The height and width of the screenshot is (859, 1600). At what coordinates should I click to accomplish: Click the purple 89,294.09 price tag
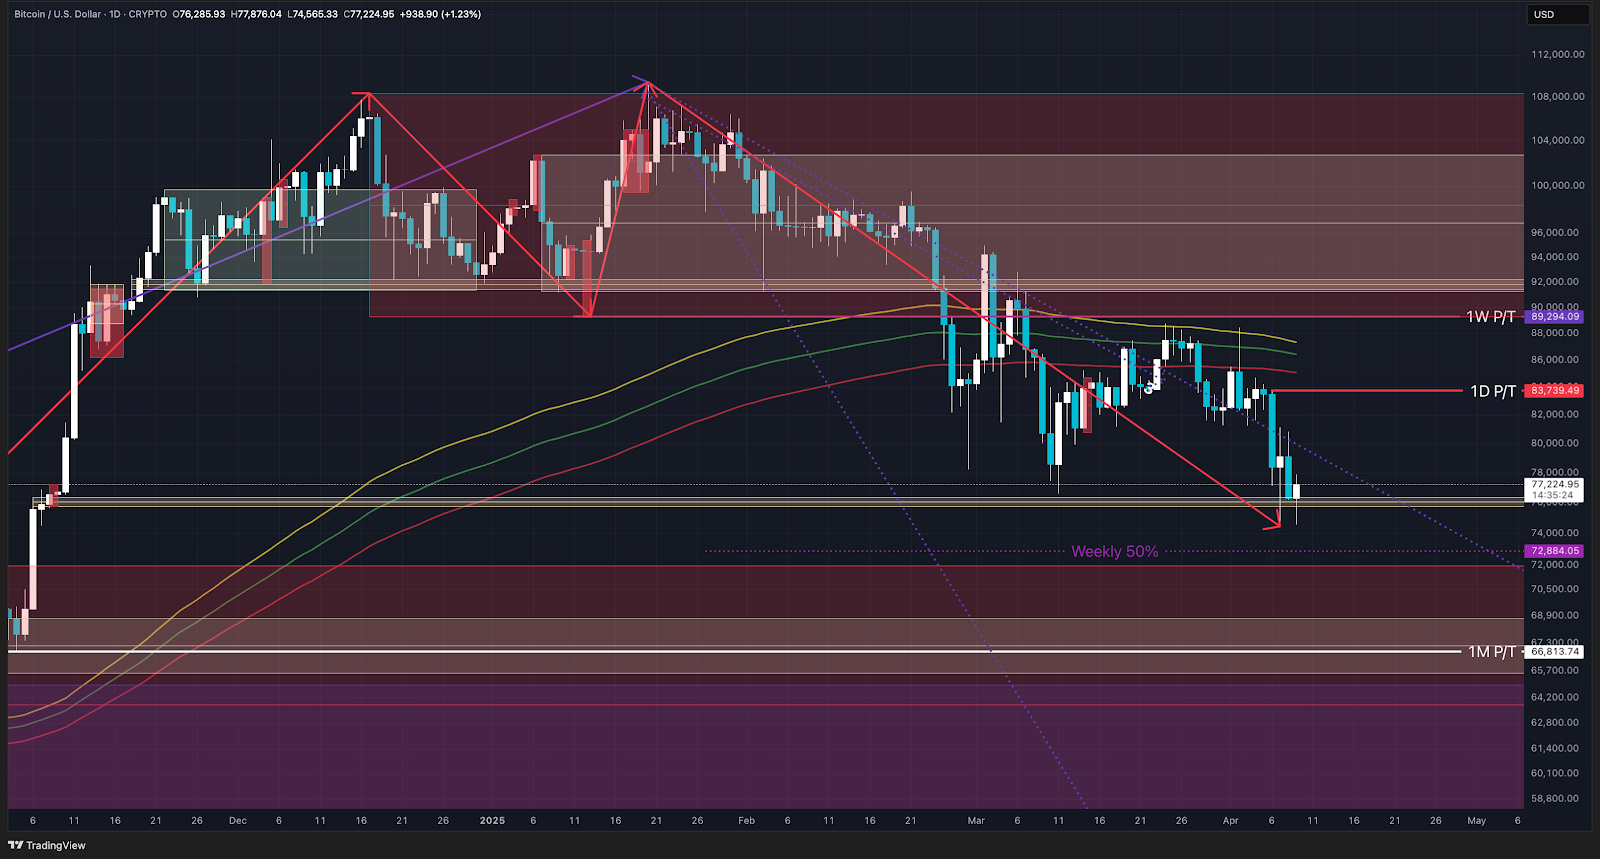(1555, 317)
